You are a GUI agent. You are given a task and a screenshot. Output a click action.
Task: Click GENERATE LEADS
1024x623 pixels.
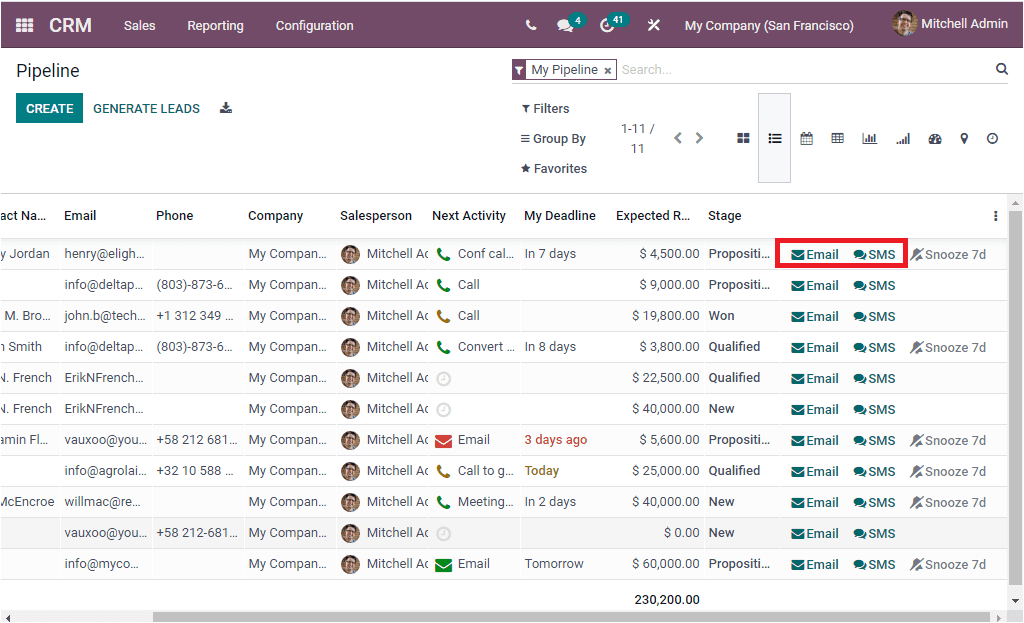tap(146, 108)
